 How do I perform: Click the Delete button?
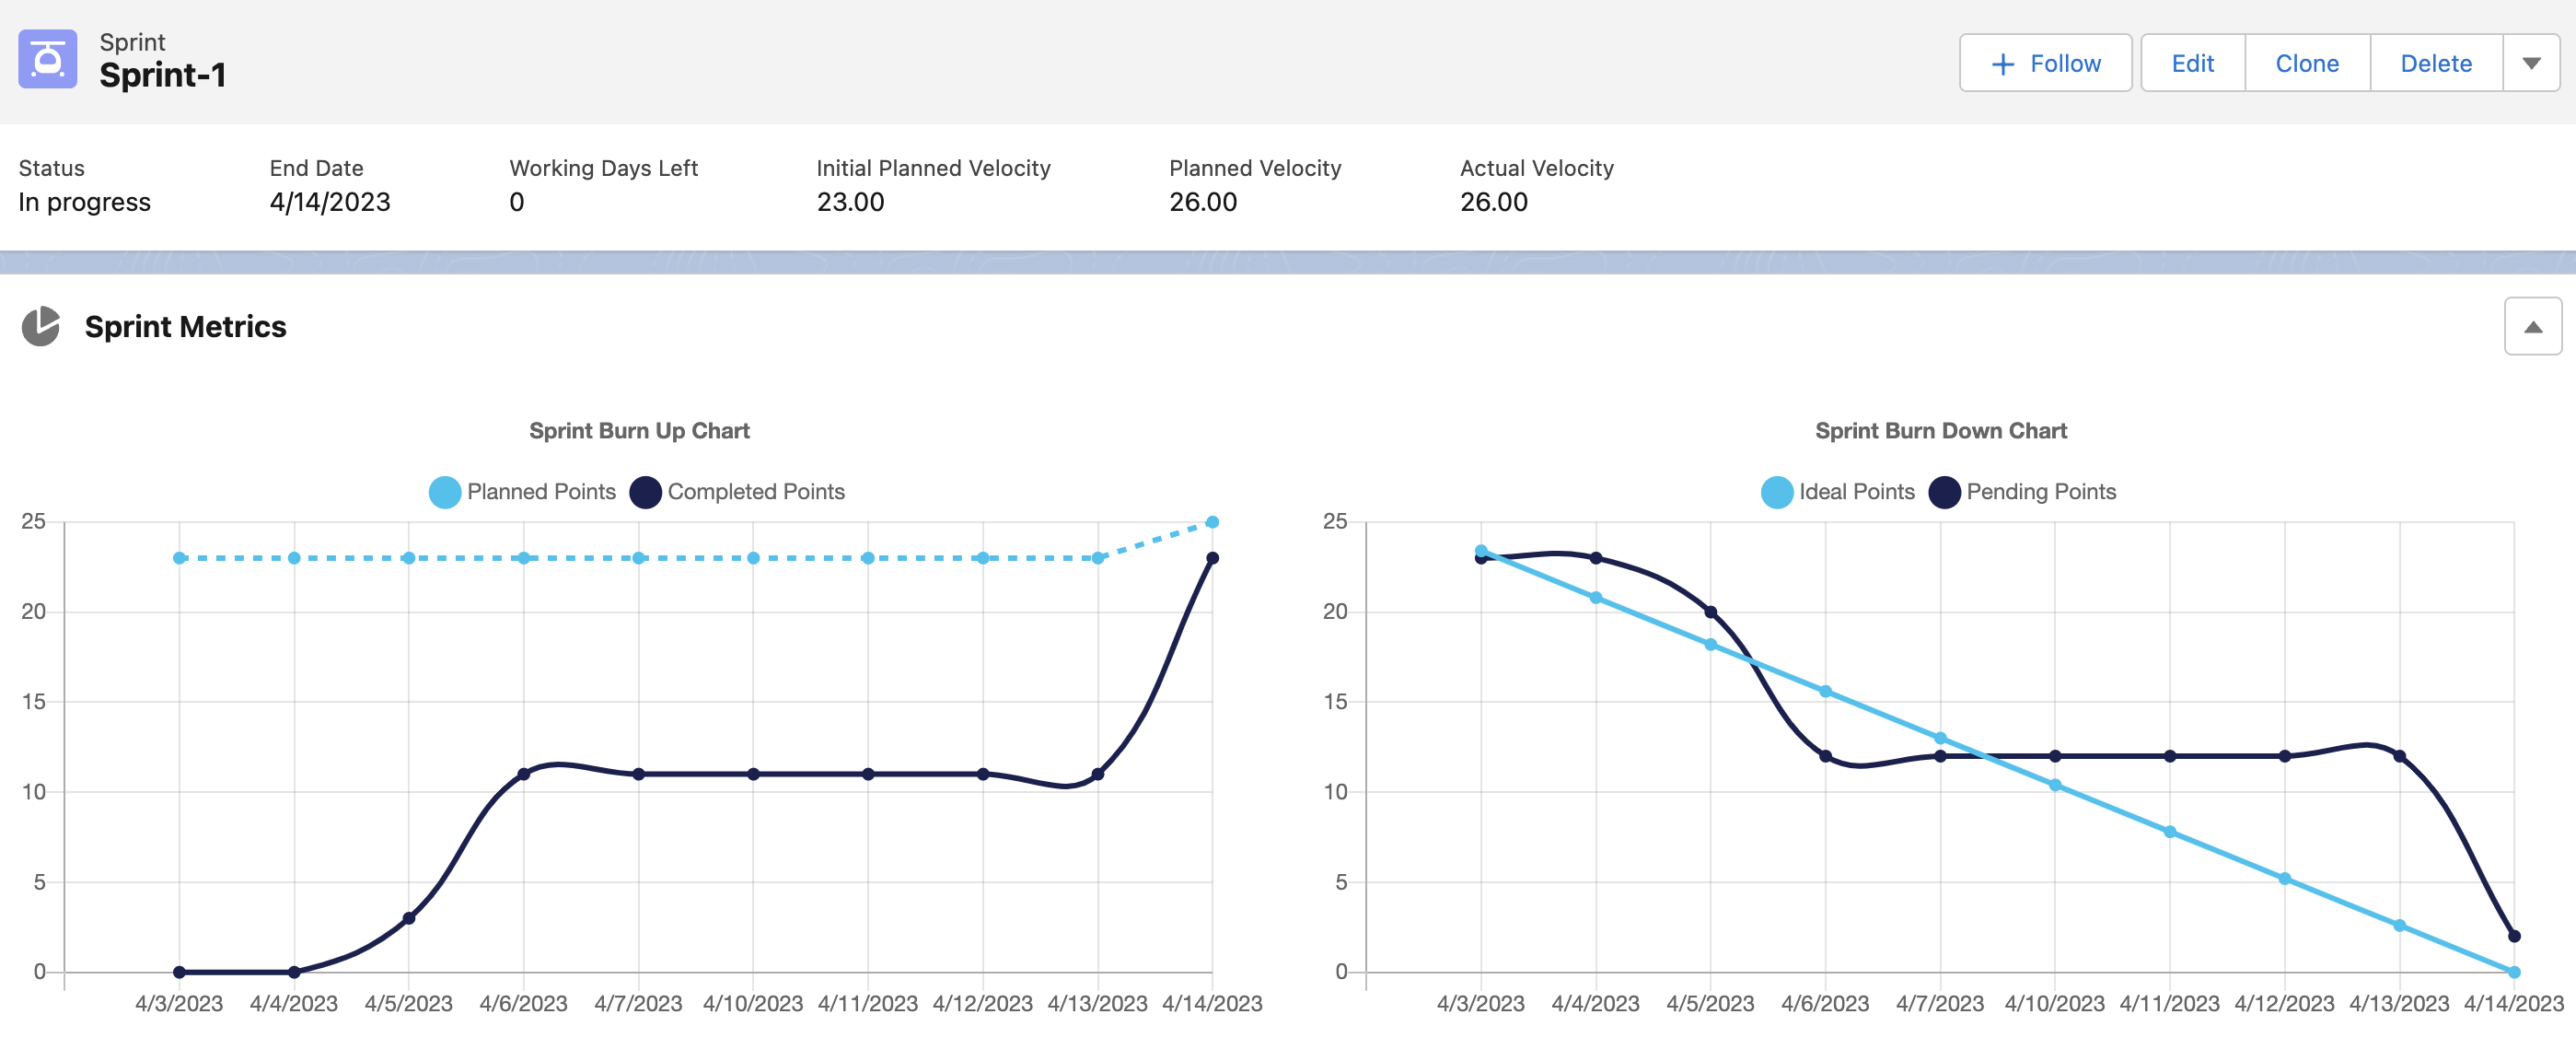point(2436,63)
